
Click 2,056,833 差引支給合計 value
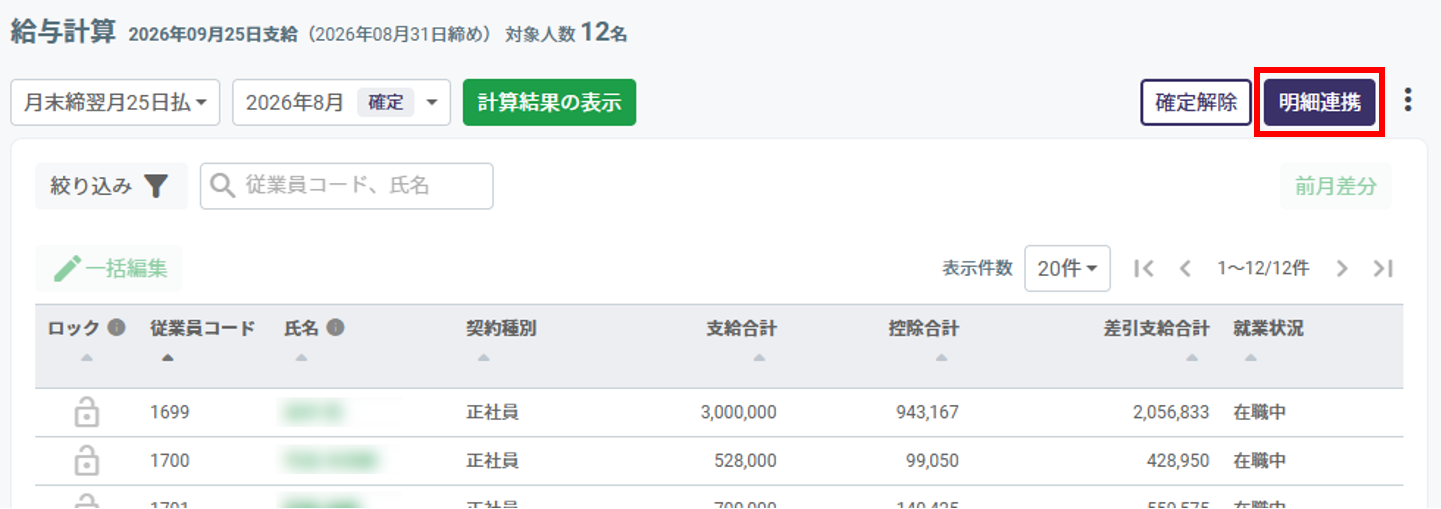1172,412
